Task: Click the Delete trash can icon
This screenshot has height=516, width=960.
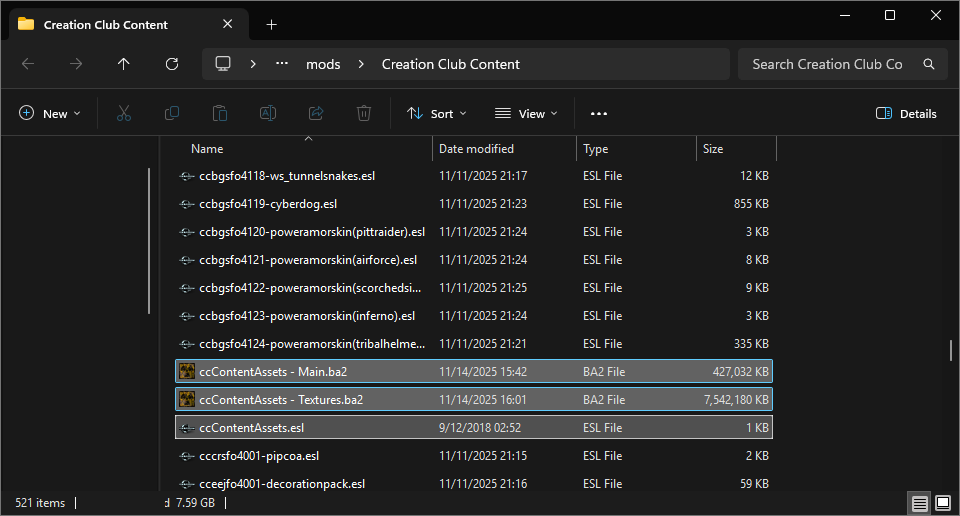Action: (365, 114)
